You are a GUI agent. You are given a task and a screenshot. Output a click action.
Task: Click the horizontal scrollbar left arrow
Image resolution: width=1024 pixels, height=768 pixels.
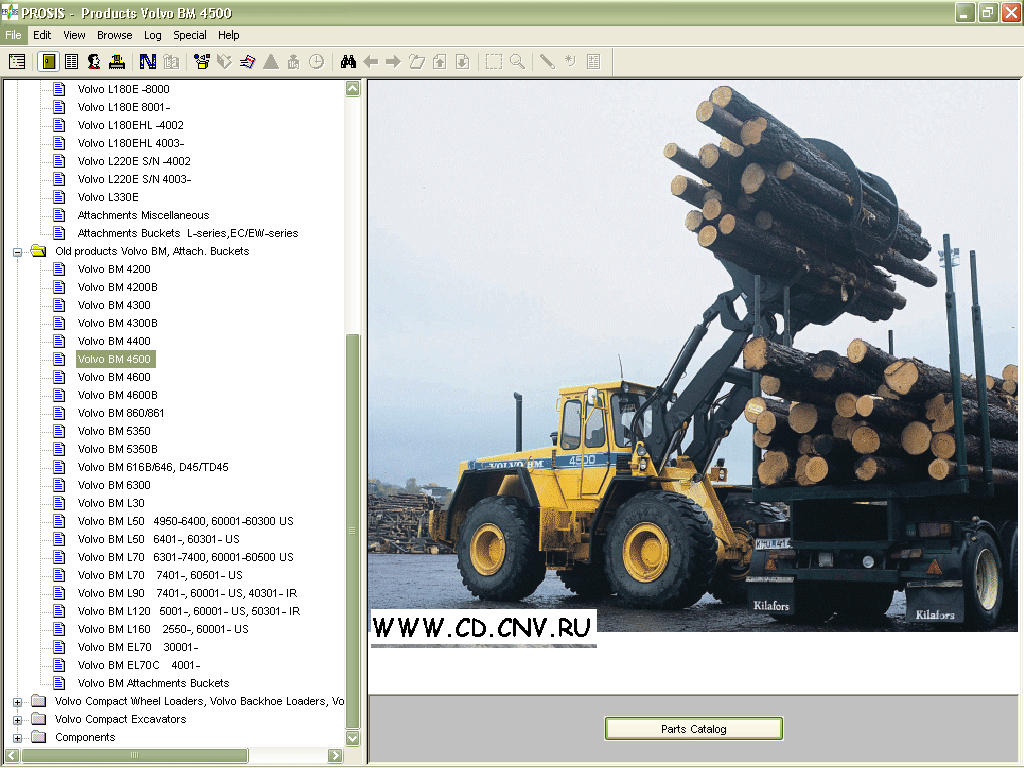(x=12, y=756)
